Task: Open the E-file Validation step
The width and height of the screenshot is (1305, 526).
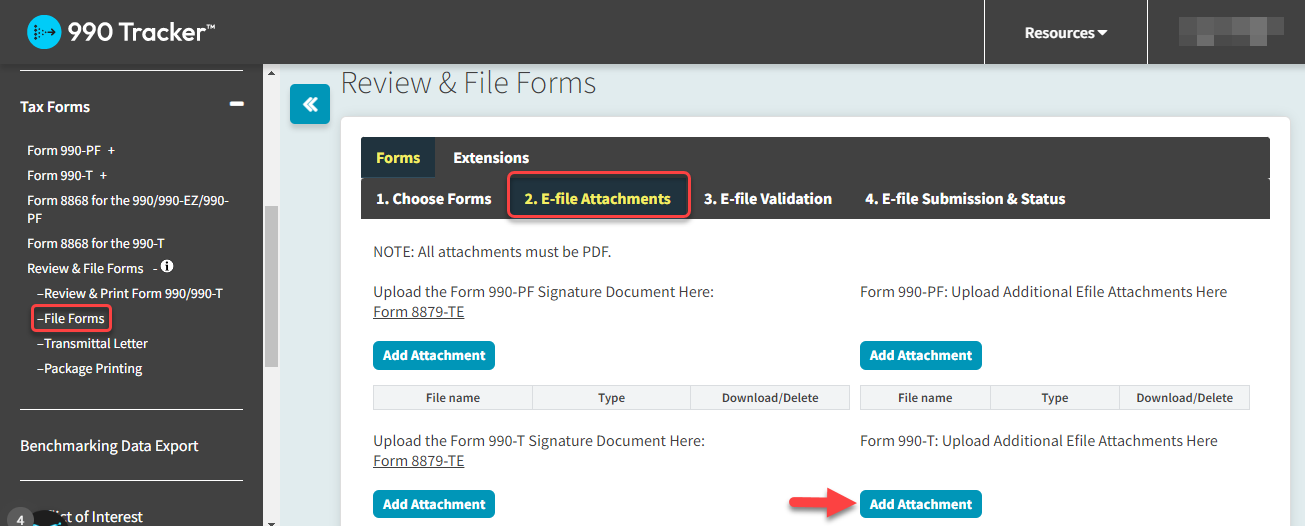Action: click(x=767, y=199)
